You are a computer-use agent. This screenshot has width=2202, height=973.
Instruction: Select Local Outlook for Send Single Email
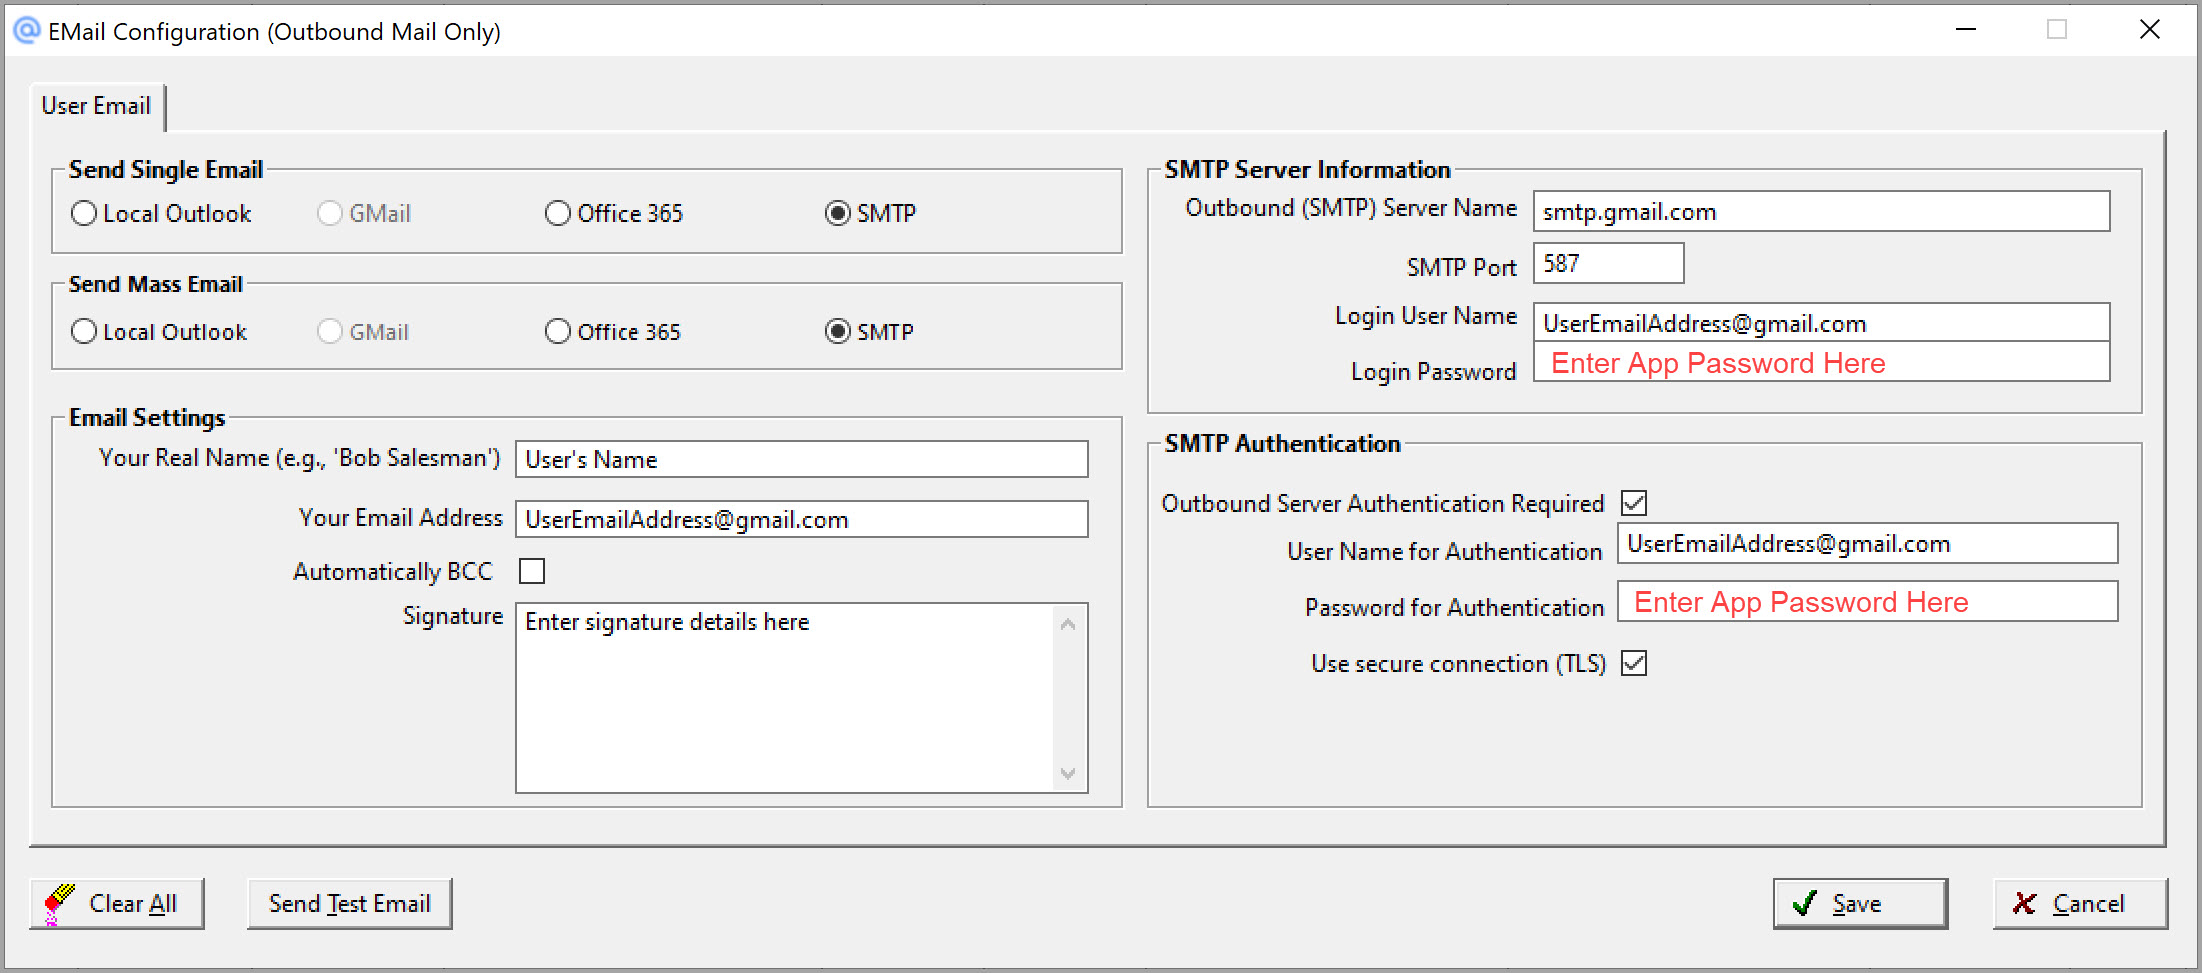click(x=83, y=213)
